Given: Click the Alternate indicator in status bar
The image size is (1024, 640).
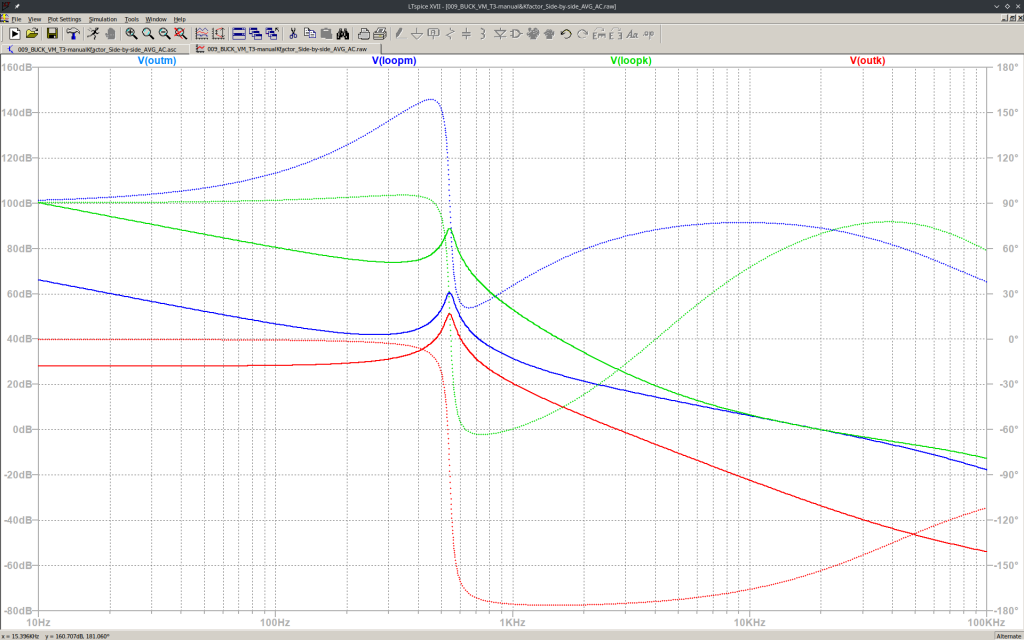Looking at the screenshot, I should pos(1008,635).
